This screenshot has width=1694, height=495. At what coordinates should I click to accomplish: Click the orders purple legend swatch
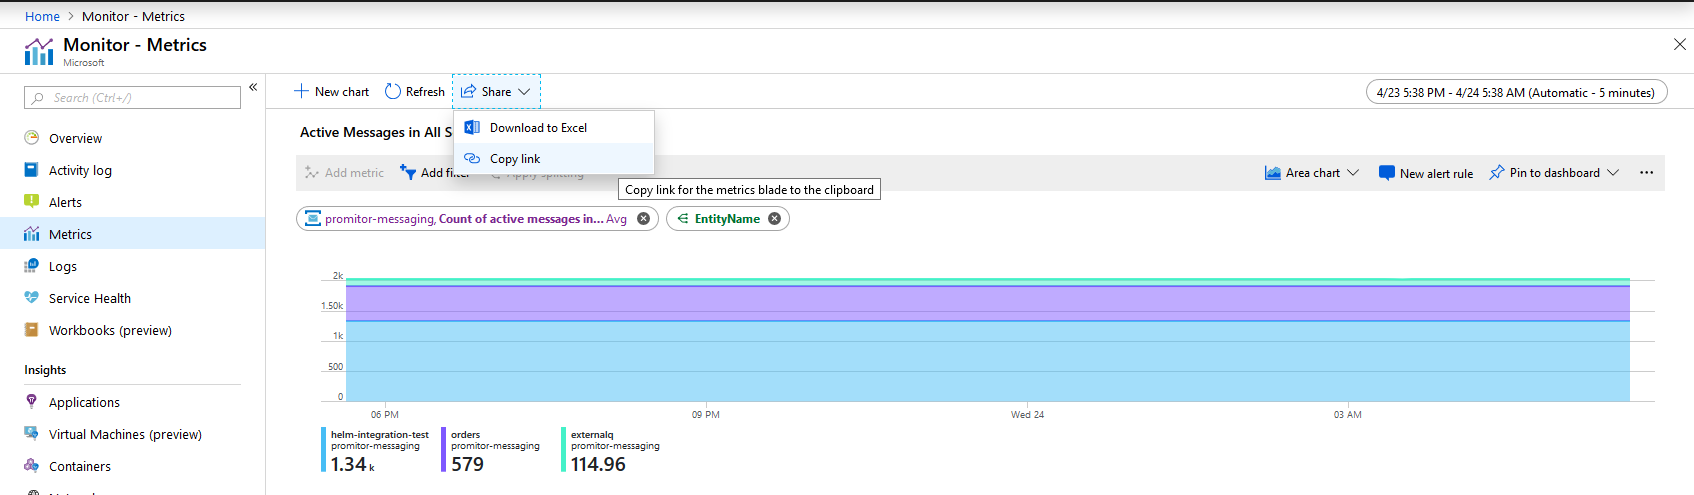coord(444,450)
